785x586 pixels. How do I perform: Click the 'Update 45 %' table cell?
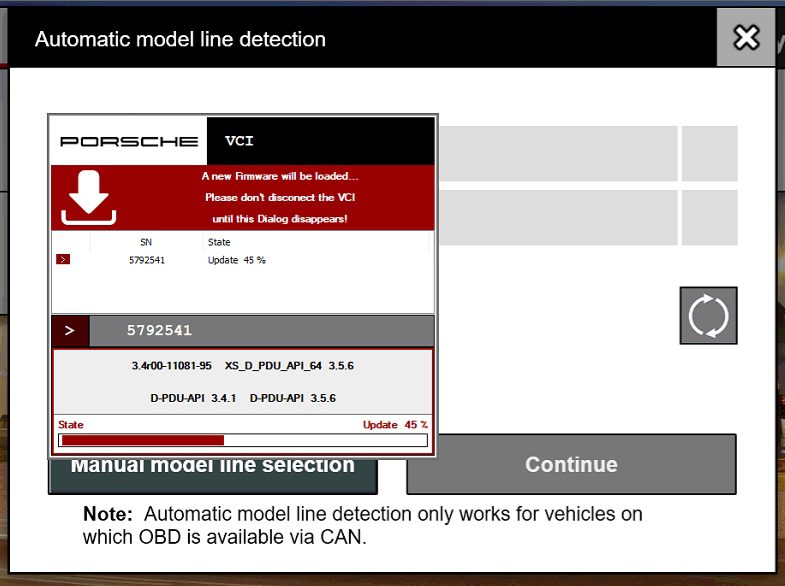pos(236,260)
